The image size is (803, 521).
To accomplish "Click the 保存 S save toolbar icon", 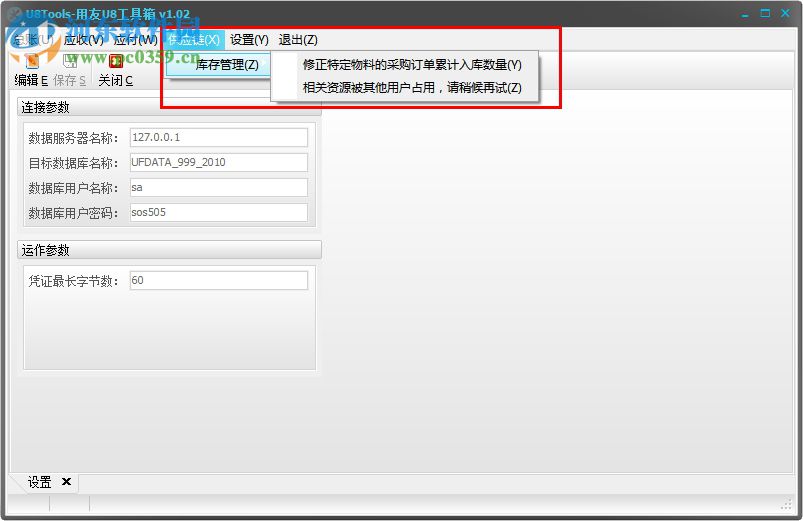I will (x=70, y=71).
